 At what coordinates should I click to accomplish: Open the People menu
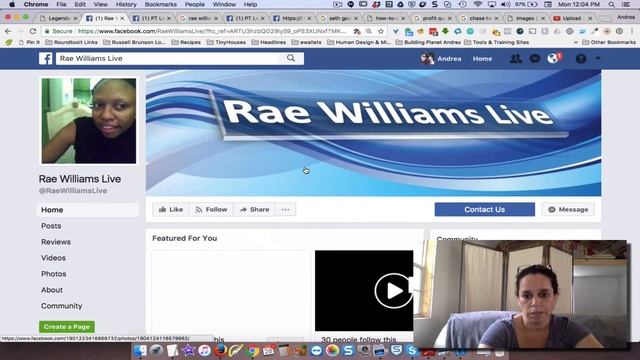194,4
